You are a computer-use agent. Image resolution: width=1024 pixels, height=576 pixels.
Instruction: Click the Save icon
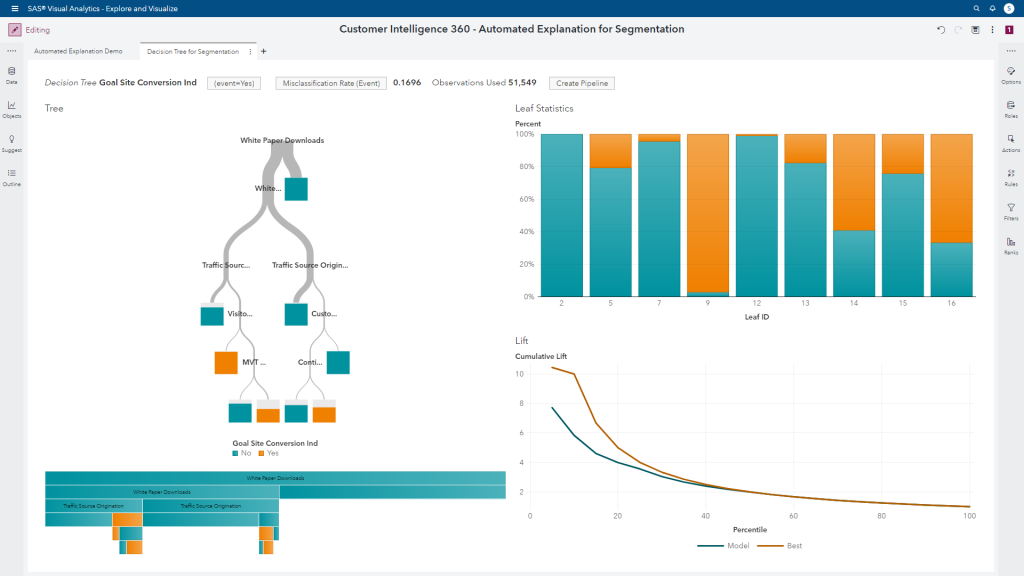tap(975, 29)
